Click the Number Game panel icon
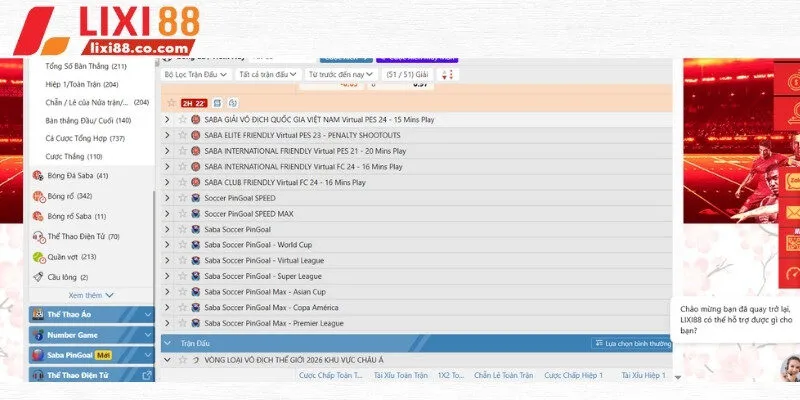This screenshot has height=400, width=800. point(38,334)
